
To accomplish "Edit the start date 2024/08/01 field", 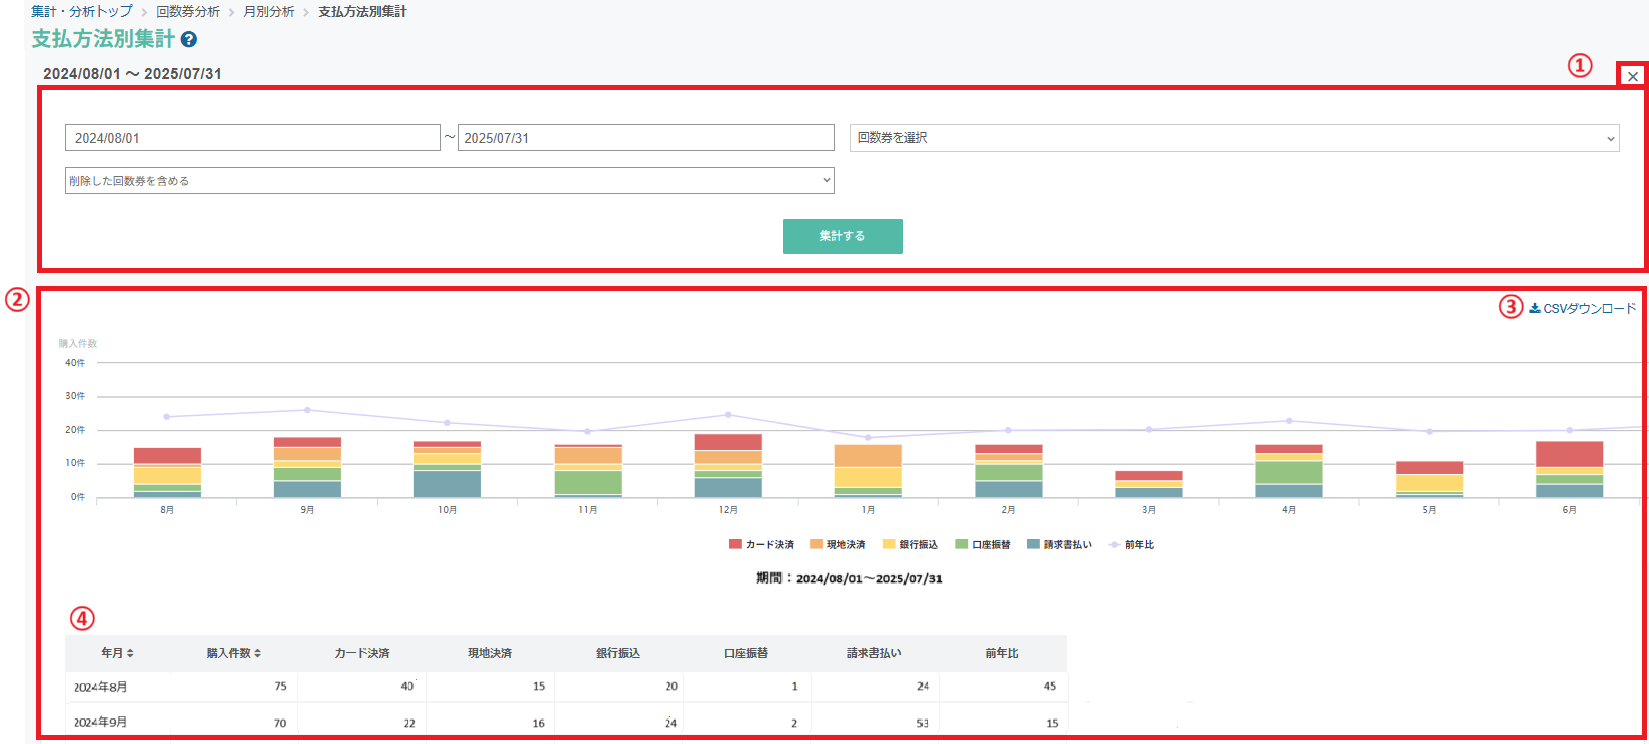I will (253, 138).
